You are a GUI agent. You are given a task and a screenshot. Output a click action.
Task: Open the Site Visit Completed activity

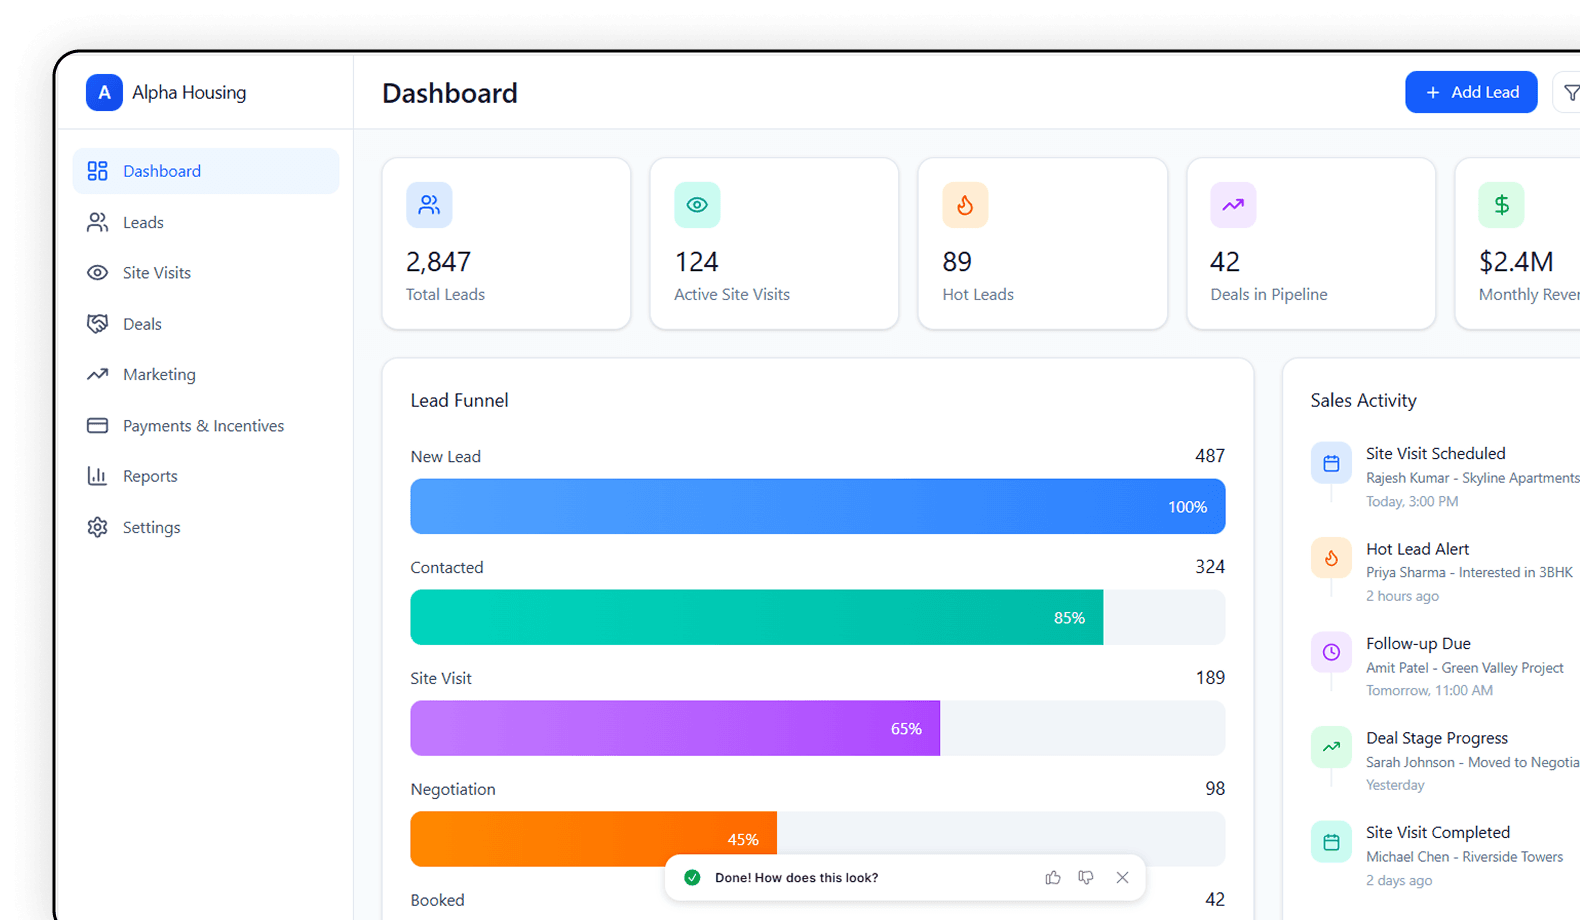(1445, 856)
